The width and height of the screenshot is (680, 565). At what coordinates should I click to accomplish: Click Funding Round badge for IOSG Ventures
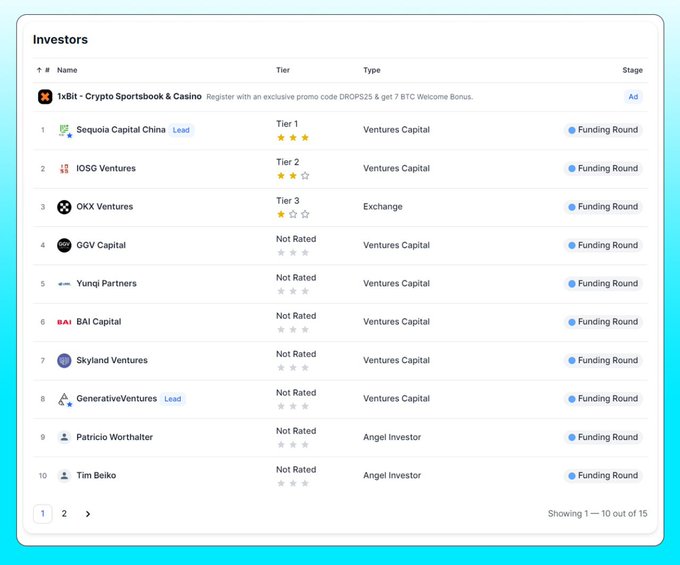[603, 169]
